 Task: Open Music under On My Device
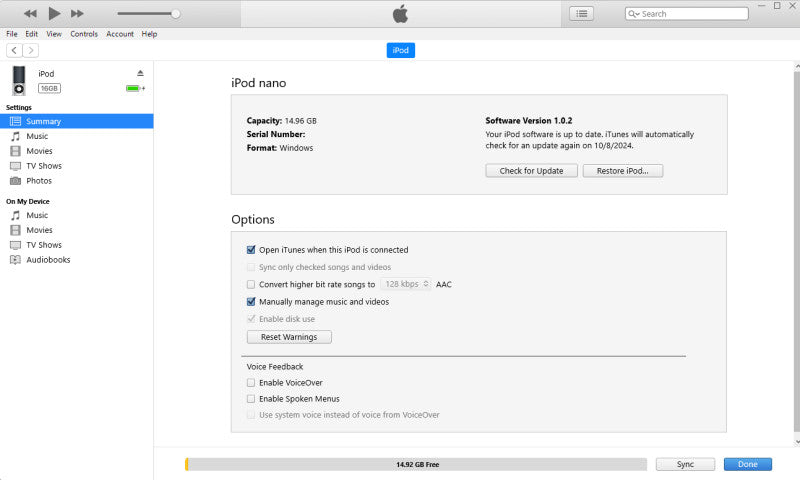click(x=77, y=215)
